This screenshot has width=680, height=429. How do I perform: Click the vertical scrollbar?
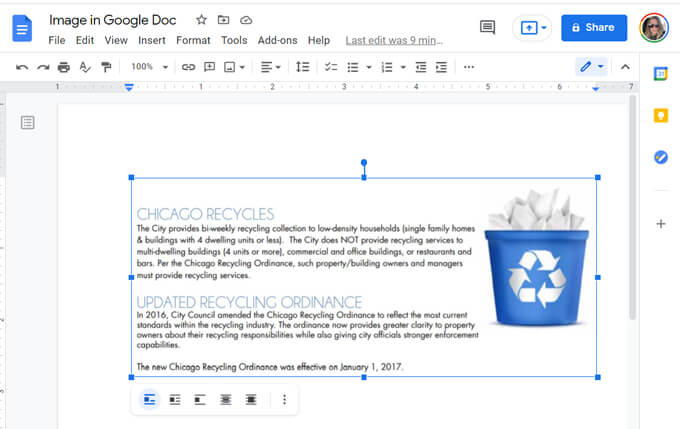pyautogui.click(x=633, y=208)
